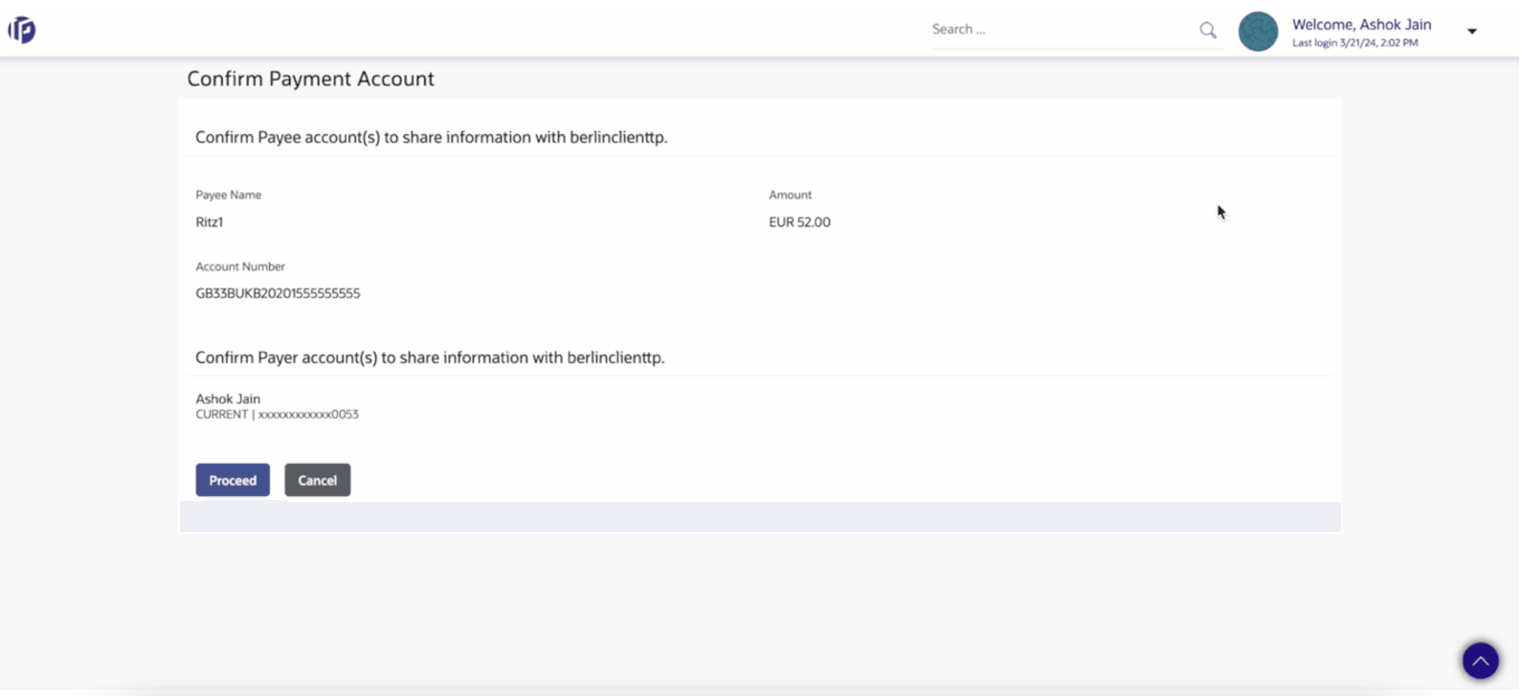Click the EUR 52.00 amount value
This screenshot has height=696, width=1522.
(799, 222)
